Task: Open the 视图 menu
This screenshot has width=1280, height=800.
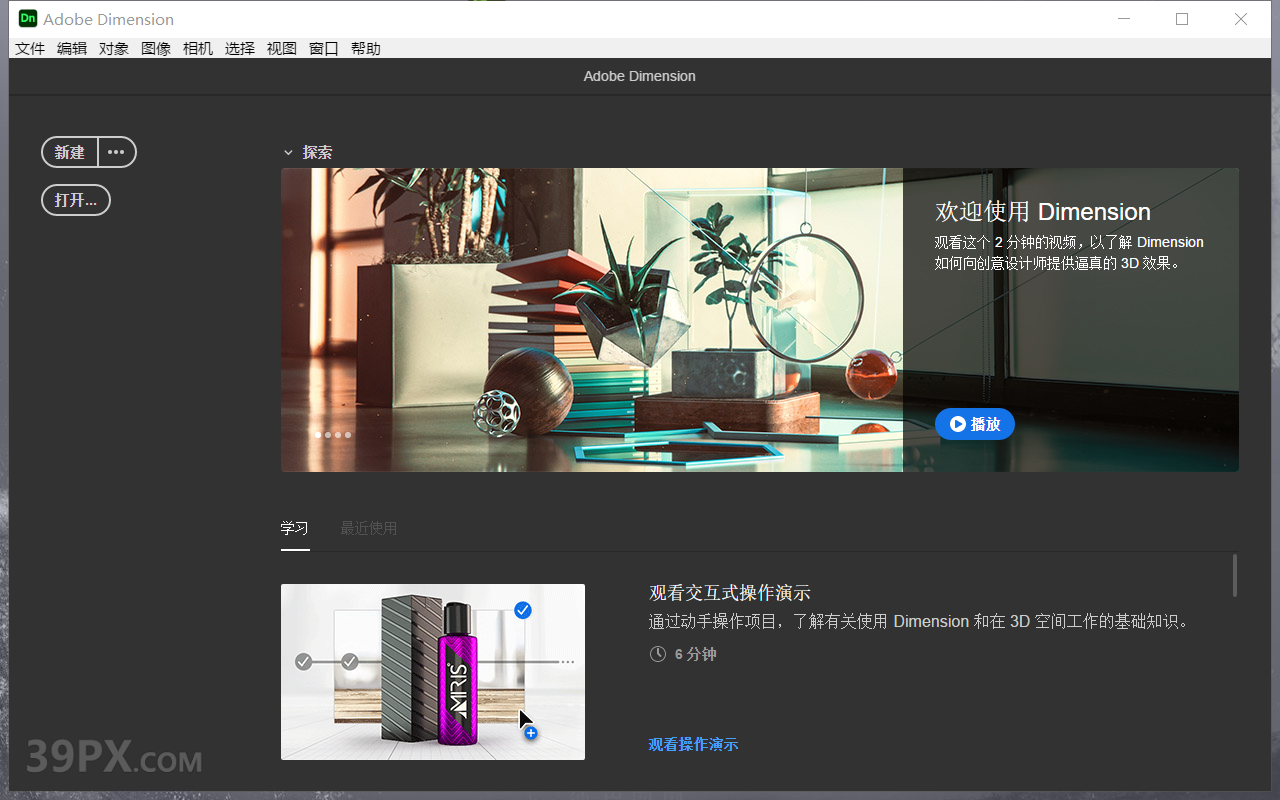Action: coord(282,48)
